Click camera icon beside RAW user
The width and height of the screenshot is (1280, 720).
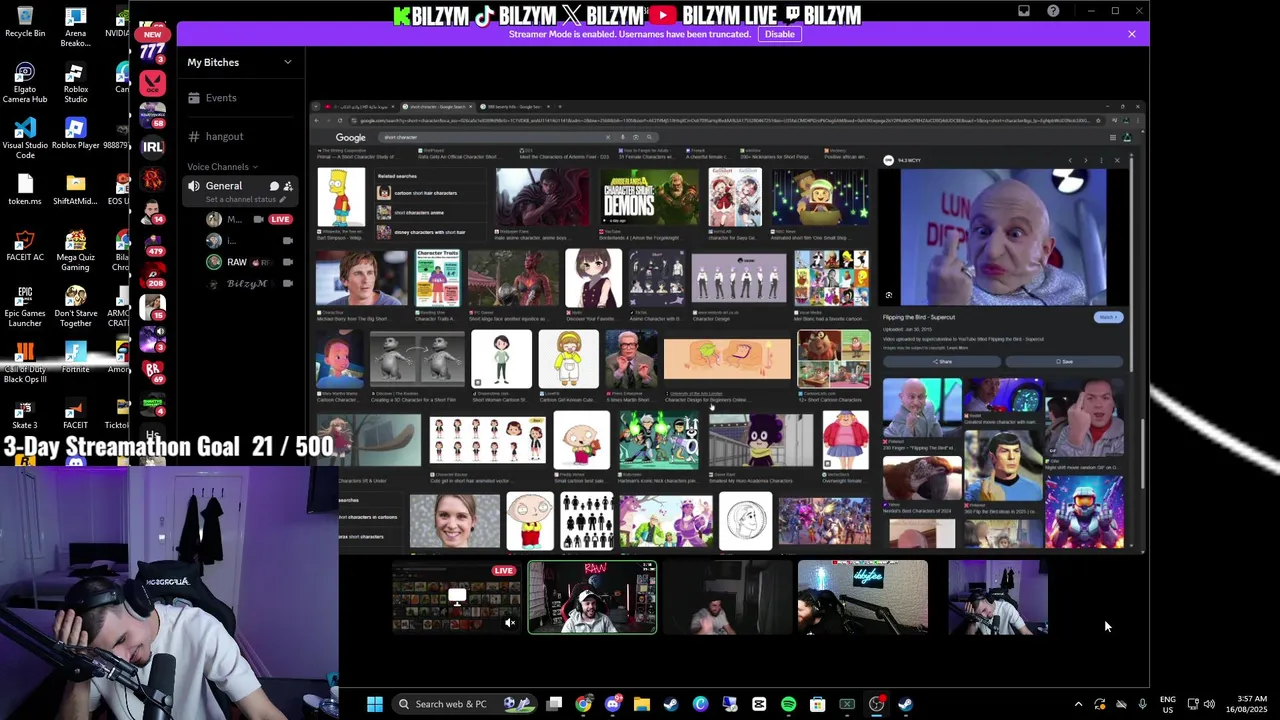pyautogui.click(x=288, y=262)
